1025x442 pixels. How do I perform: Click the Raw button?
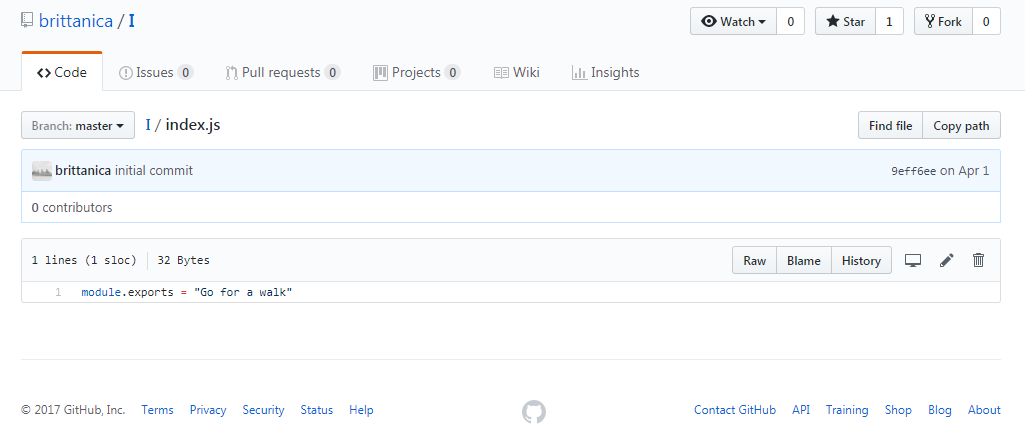click(x=754, y=260)
